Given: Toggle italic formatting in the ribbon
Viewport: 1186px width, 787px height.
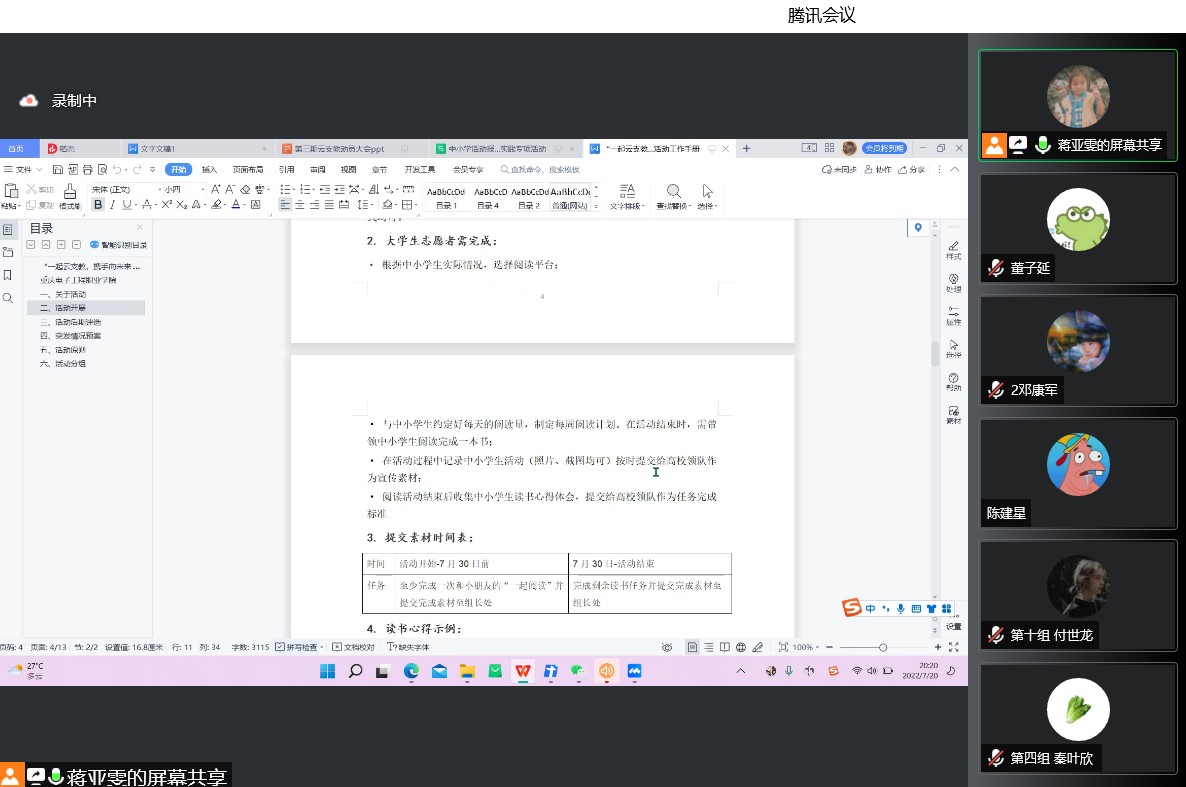Looking at the screenshot, I should (112, 205).
